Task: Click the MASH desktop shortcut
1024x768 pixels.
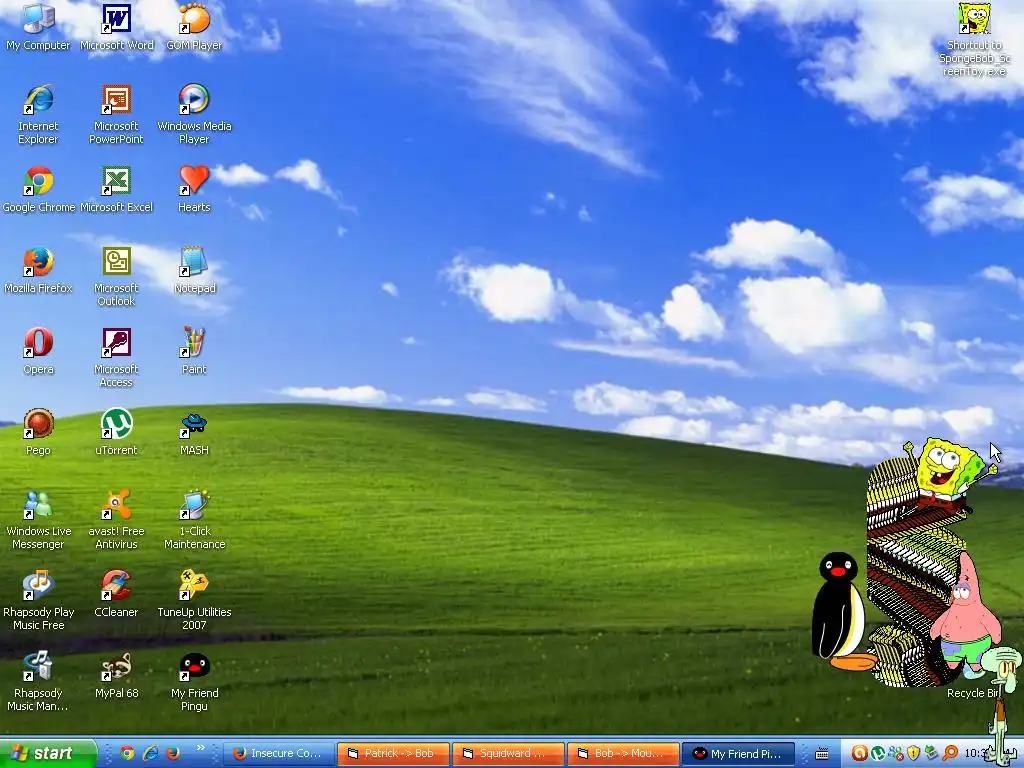Action: 194,432
